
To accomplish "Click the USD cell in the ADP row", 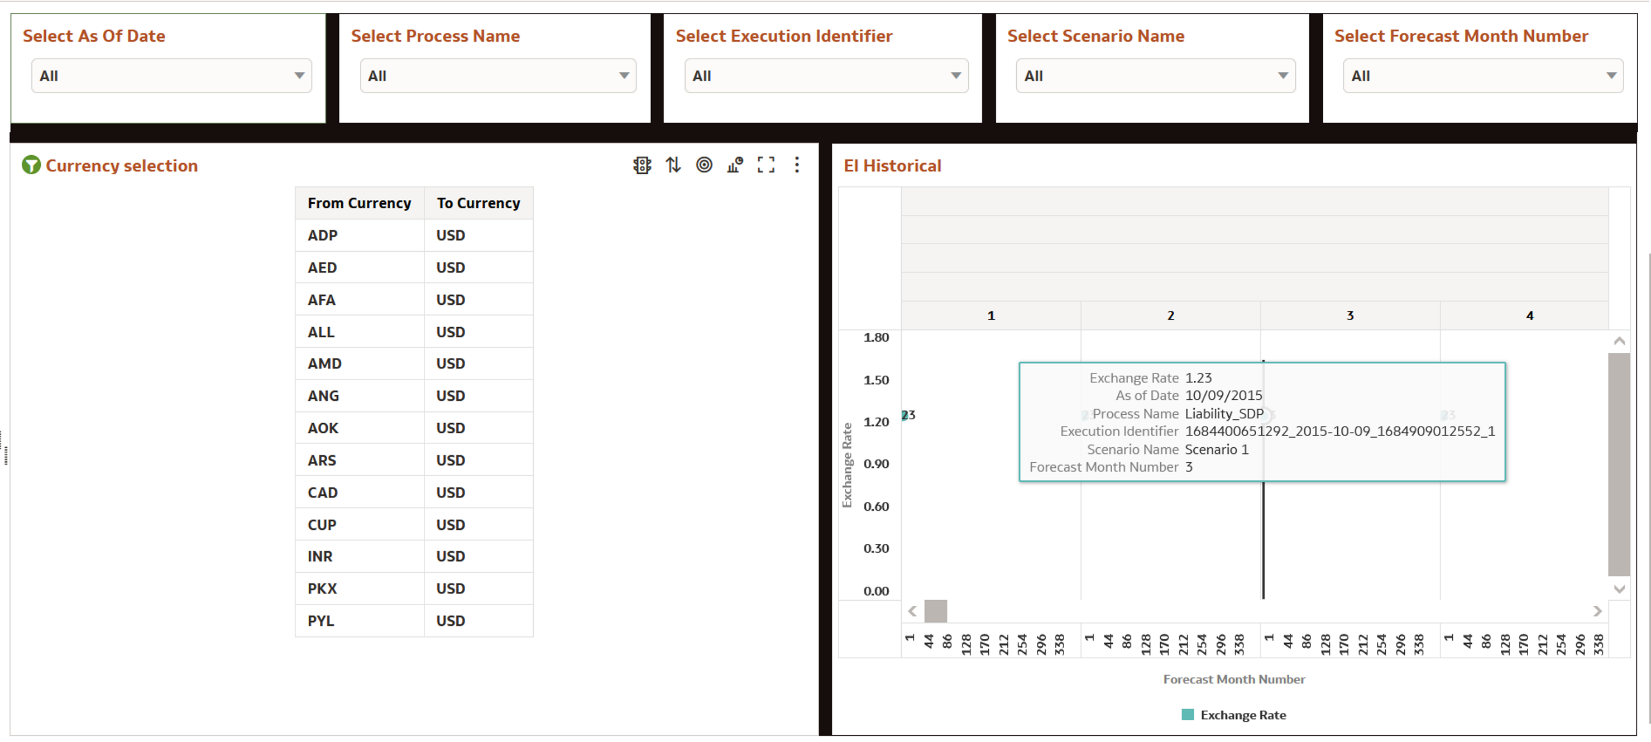I will [479, 235].
